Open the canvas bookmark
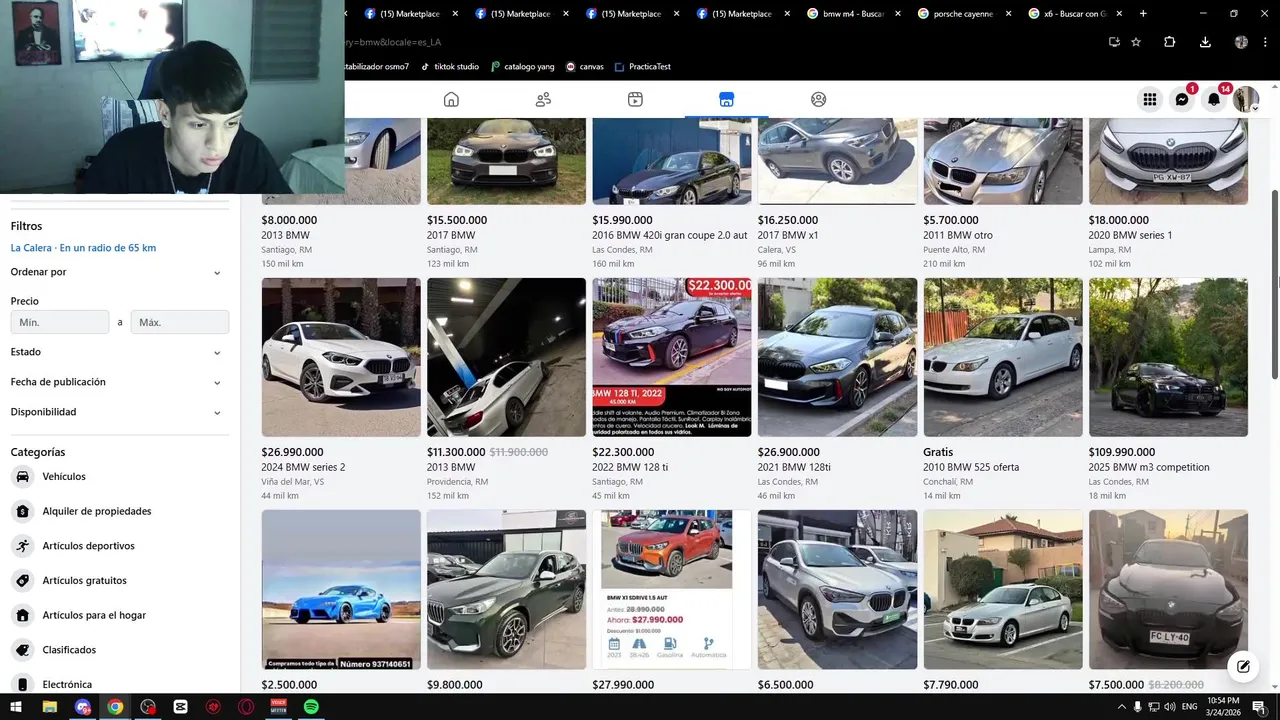The width and height of the screenshot is (1280, 720). [584, 66]
